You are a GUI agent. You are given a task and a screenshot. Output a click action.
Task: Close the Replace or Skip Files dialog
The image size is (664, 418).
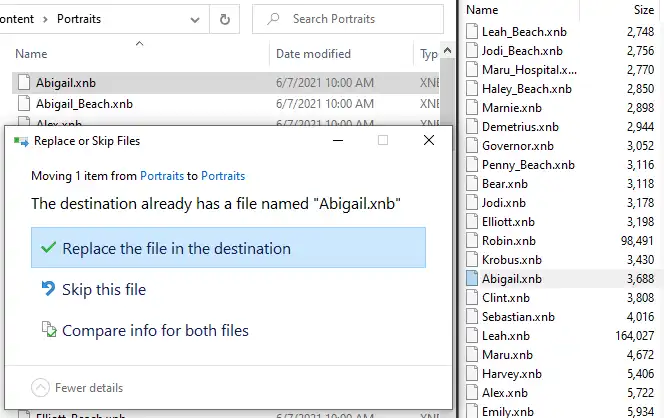pos(429,141)
